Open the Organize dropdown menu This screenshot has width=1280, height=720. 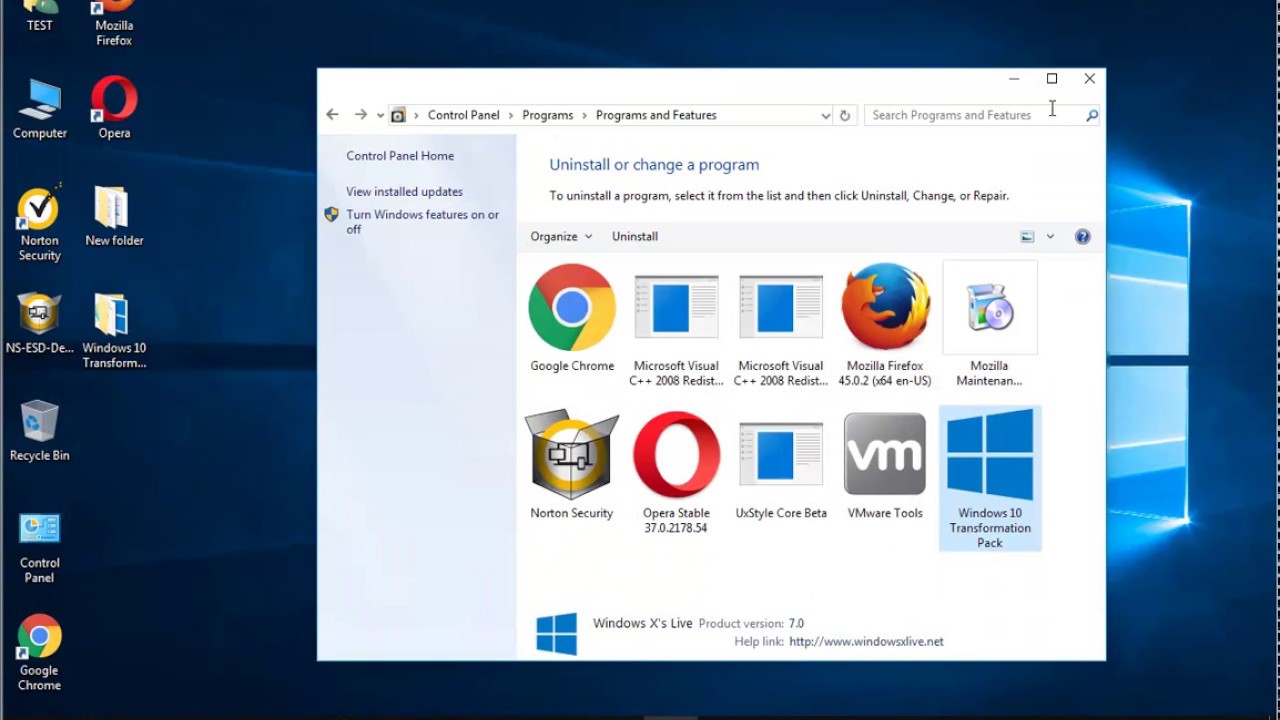click(561, 237)
